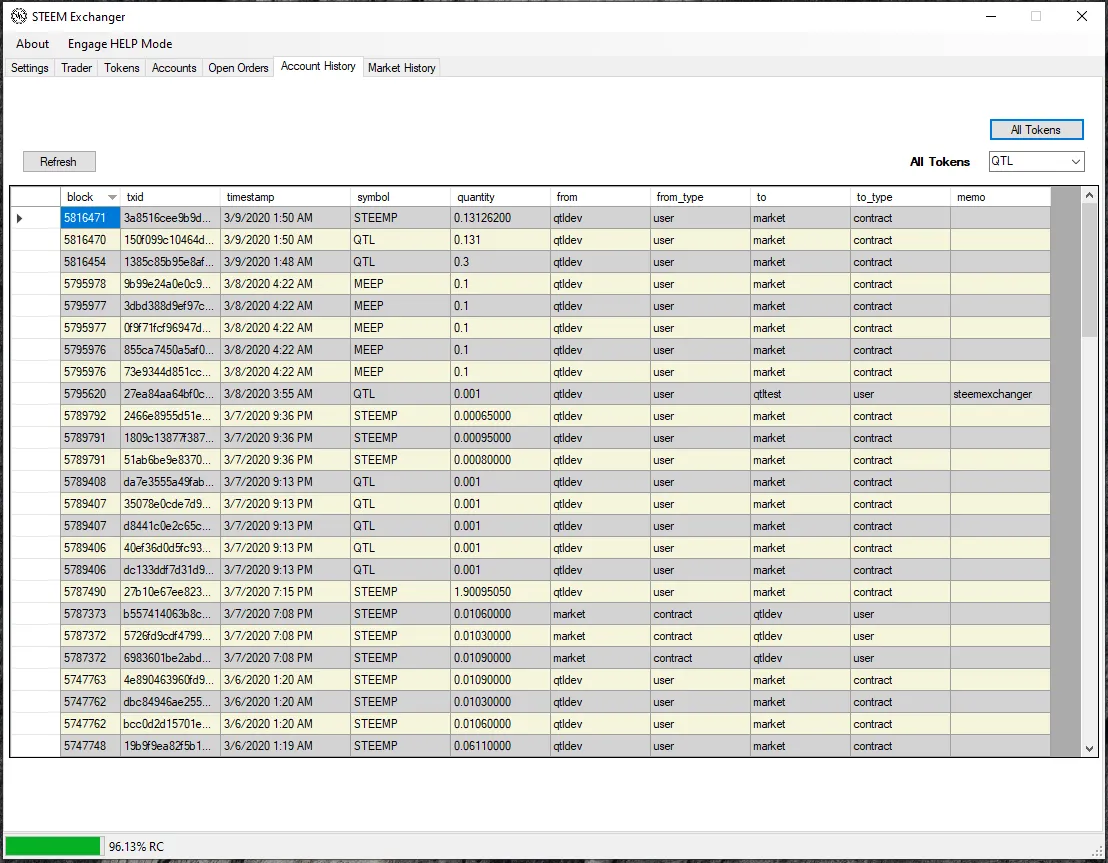The image size is (1108, 863).
Task: Select txid cell b557414063b8c...
Action: pos(170,614)
